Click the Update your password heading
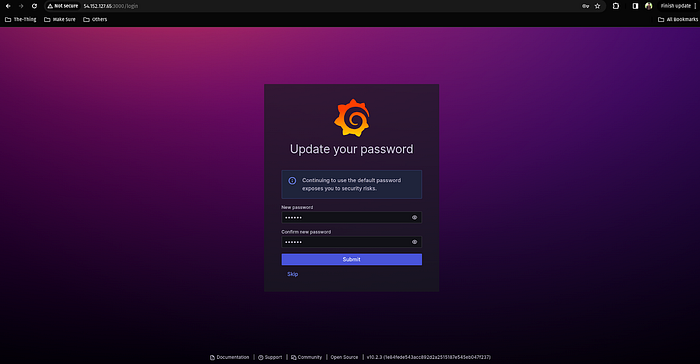 pos(351,149)
